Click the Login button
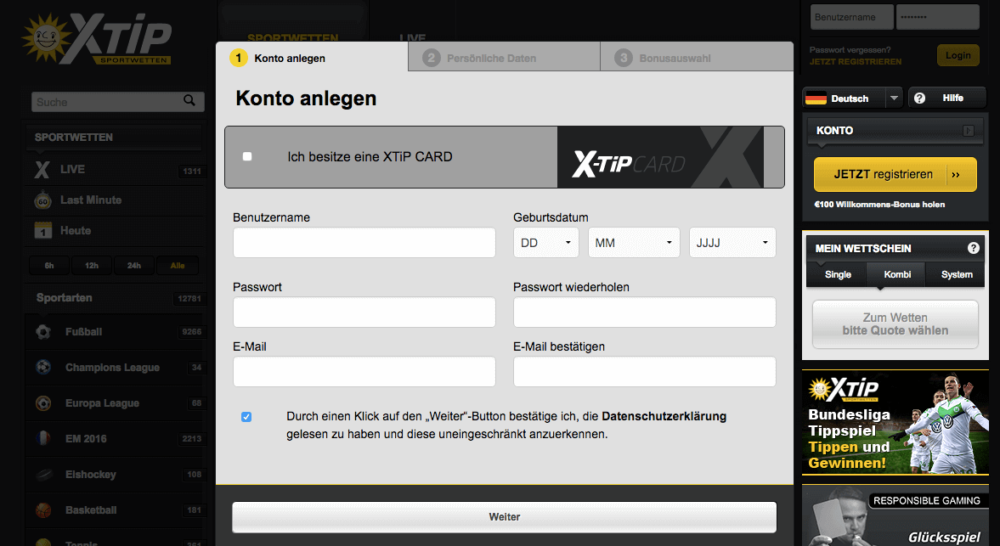This screenshot has width=1000, height=546. point(957,55)
